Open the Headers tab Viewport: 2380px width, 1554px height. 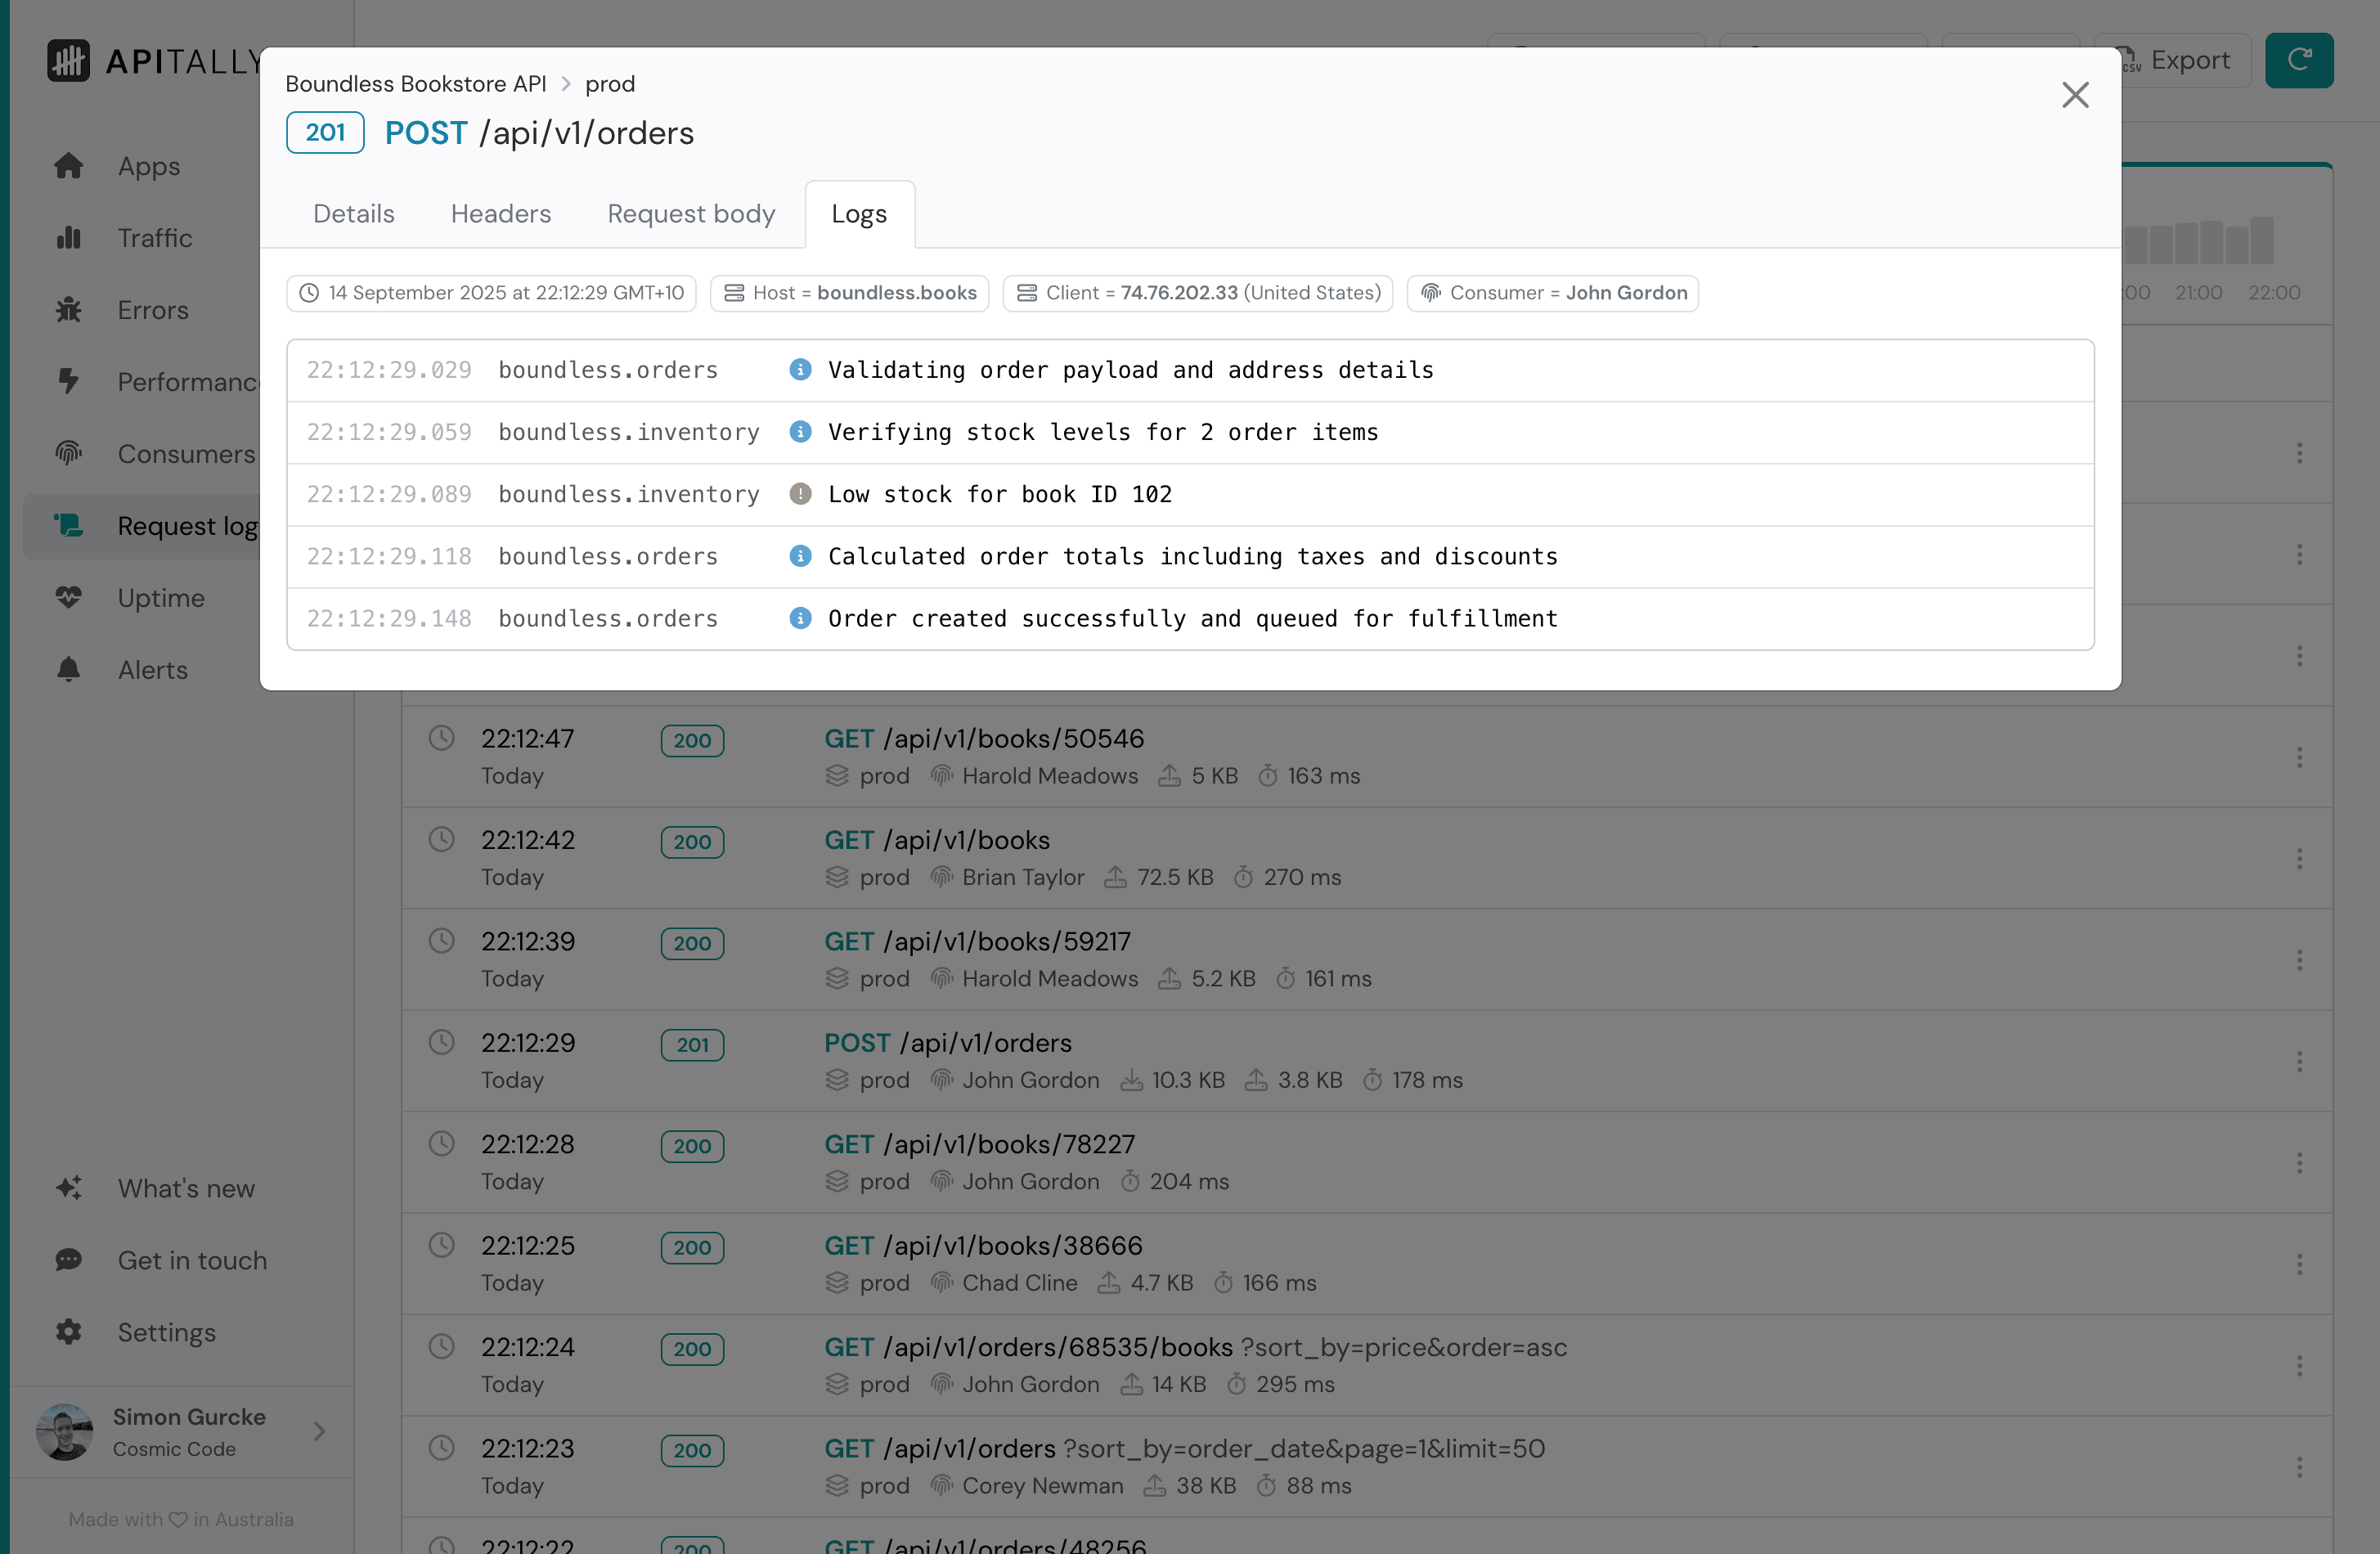(x=501, y=214)
